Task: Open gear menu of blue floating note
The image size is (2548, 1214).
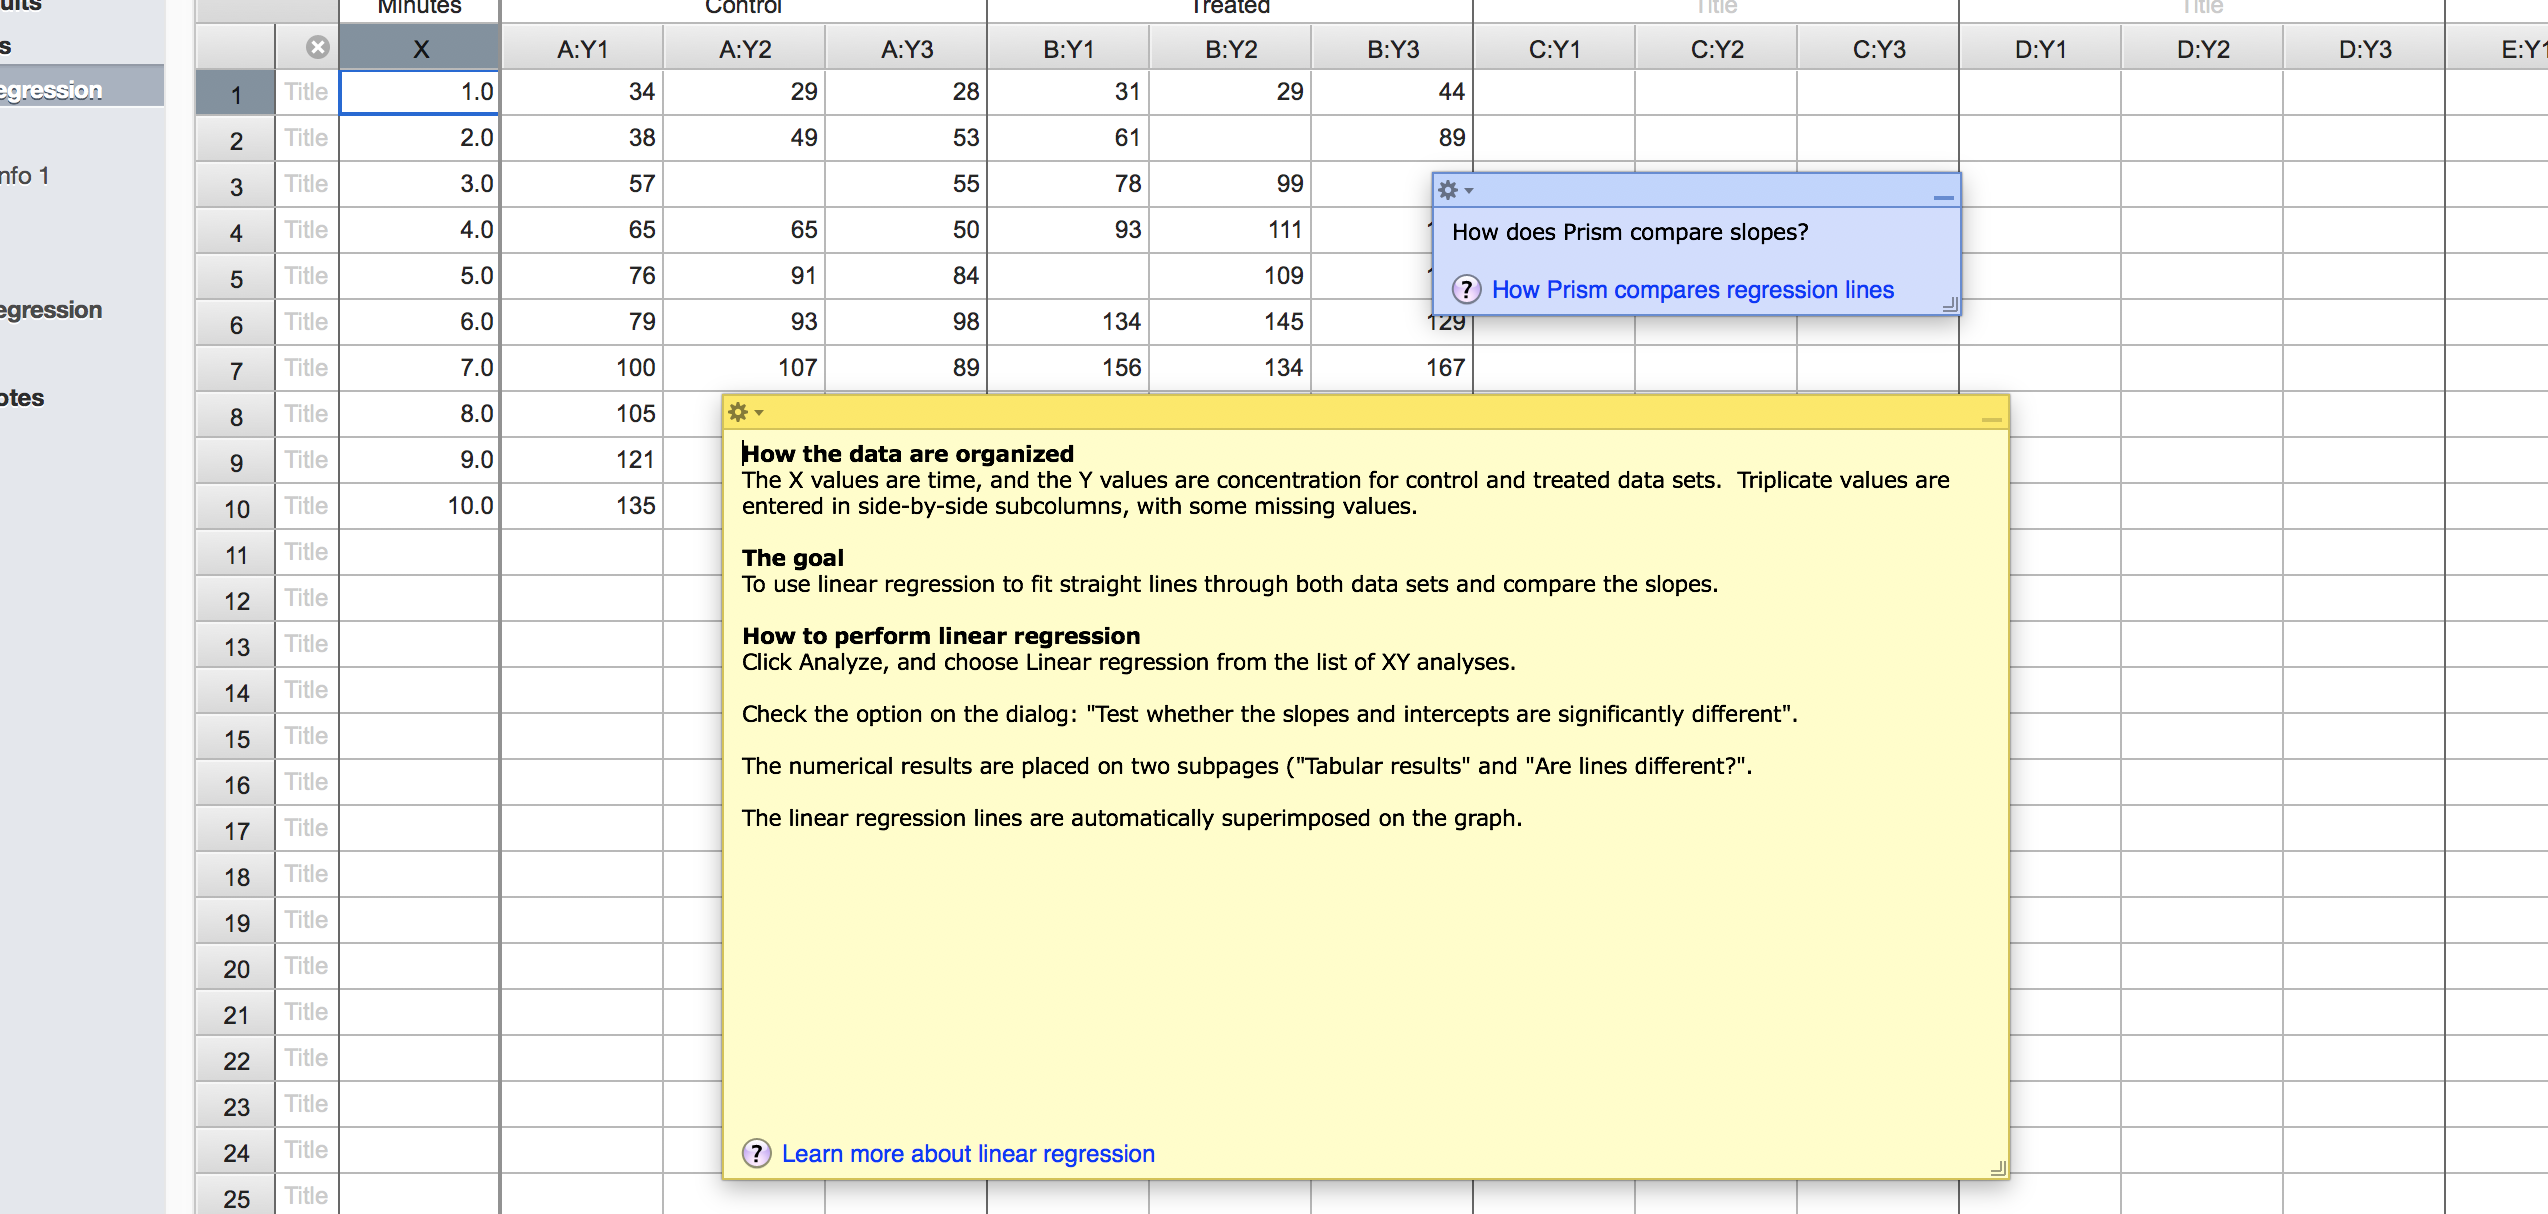Action: 1454,190
